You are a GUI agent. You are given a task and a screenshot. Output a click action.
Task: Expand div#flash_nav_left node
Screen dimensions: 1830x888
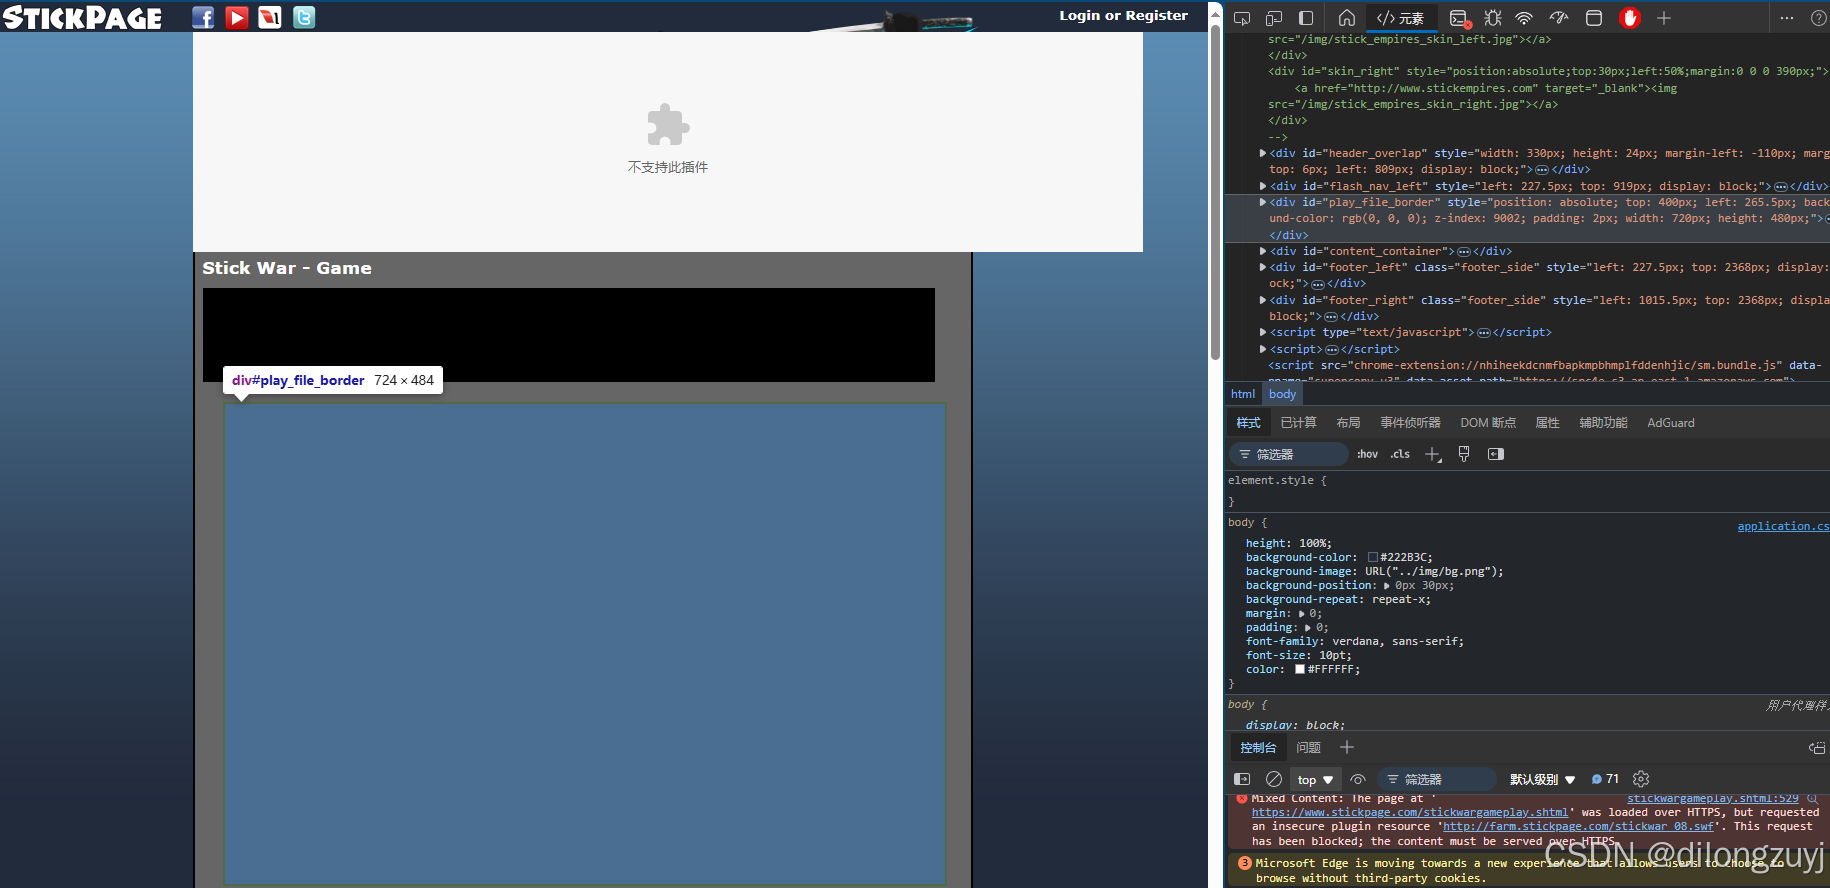pyautogui.click(x=1263, y=186)
